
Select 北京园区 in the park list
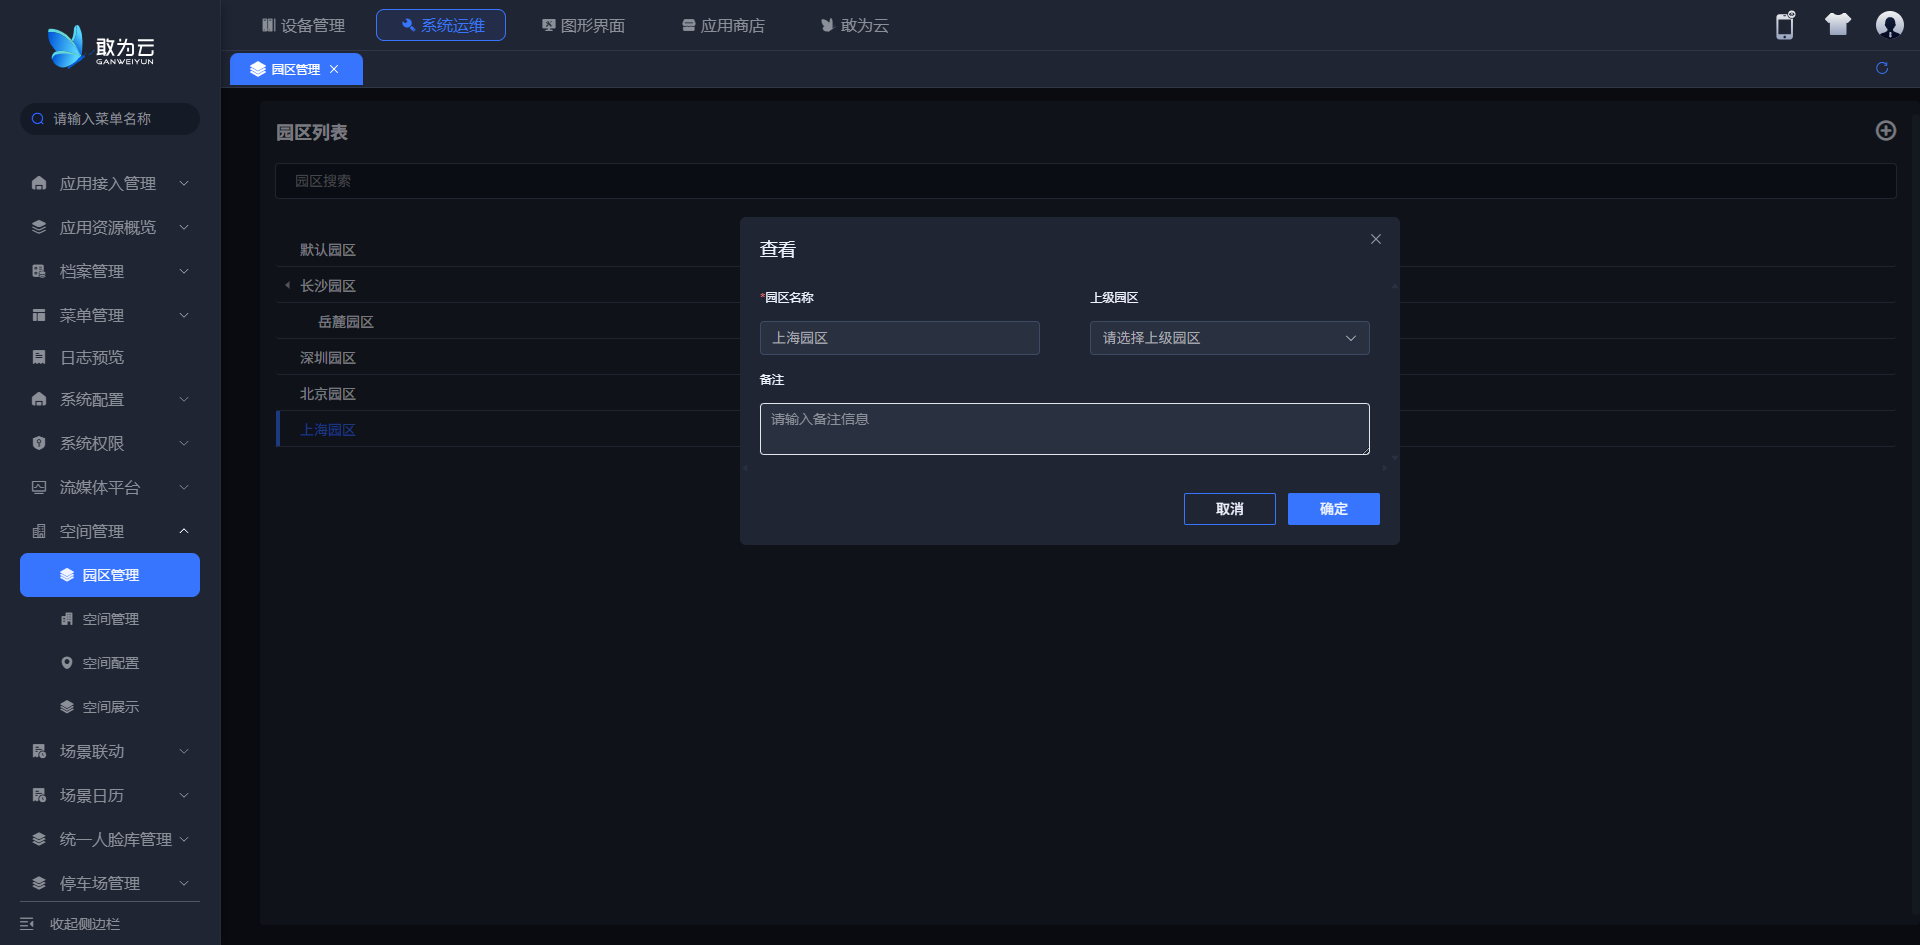328,393
